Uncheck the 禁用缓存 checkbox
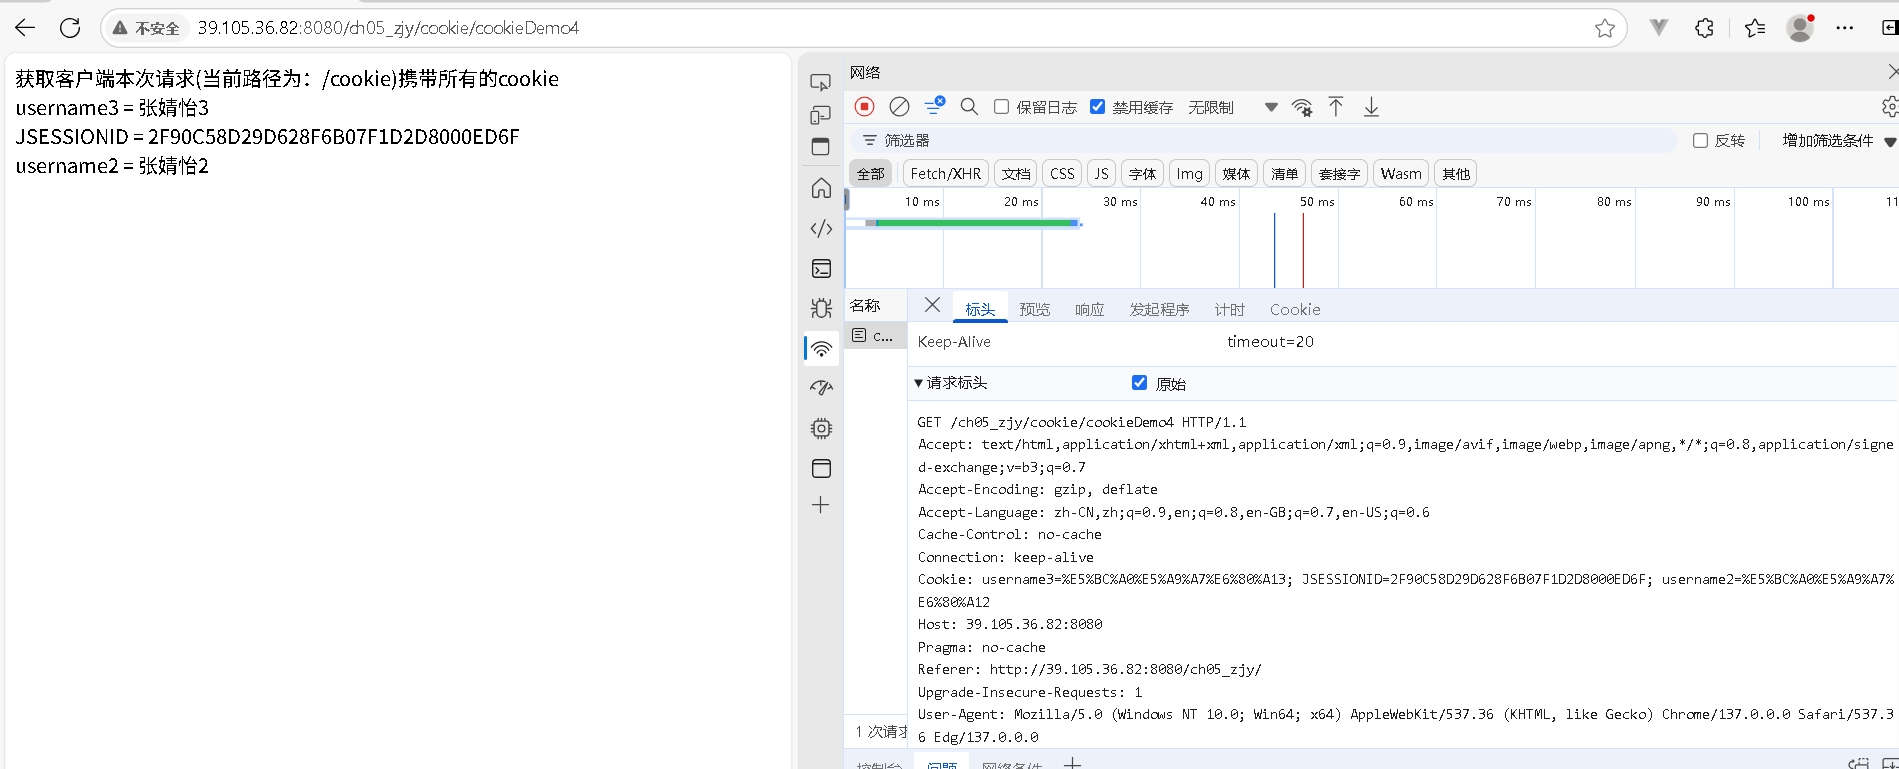 (x=1097, y=107)
